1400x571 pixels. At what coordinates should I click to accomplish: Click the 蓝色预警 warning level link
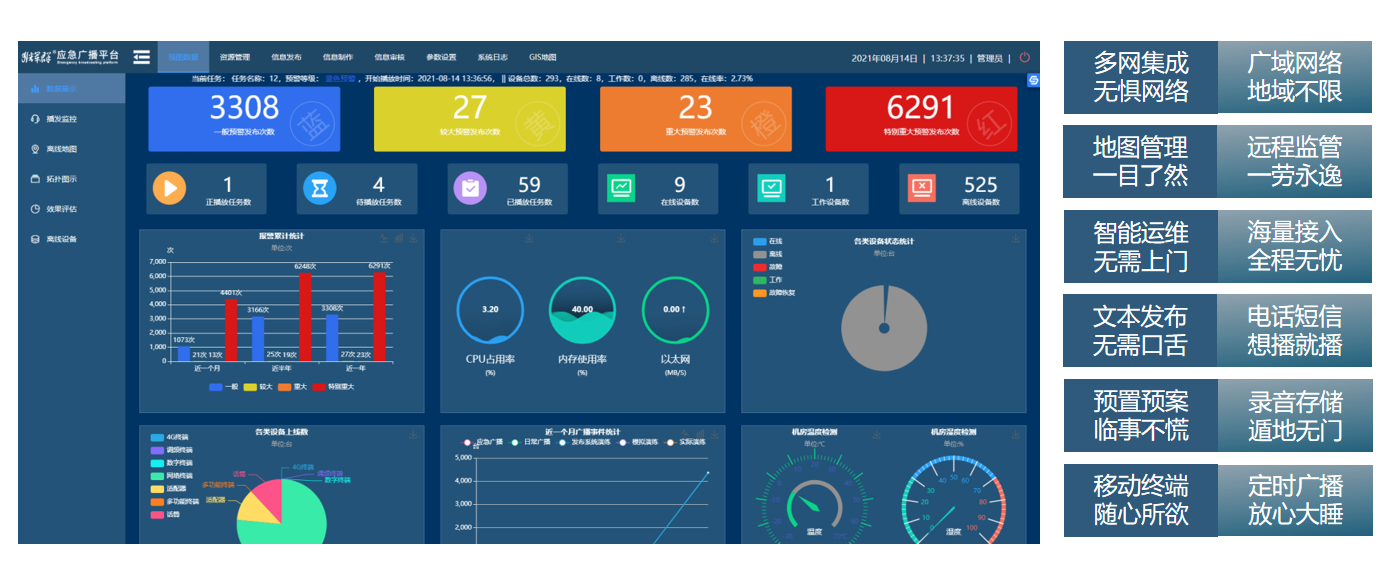pos(340,78)
